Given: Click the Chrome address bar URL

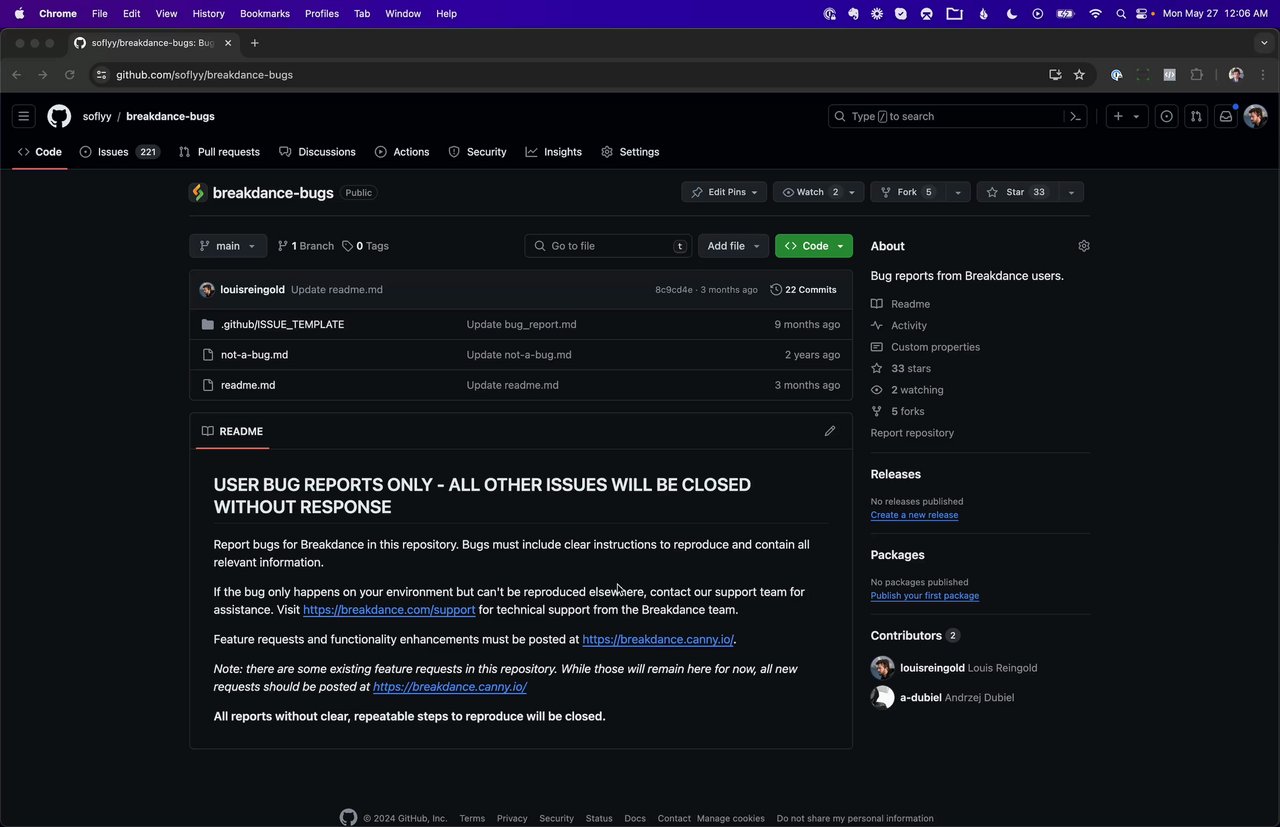Looking at the screenshot, I should tap(204, 74).
